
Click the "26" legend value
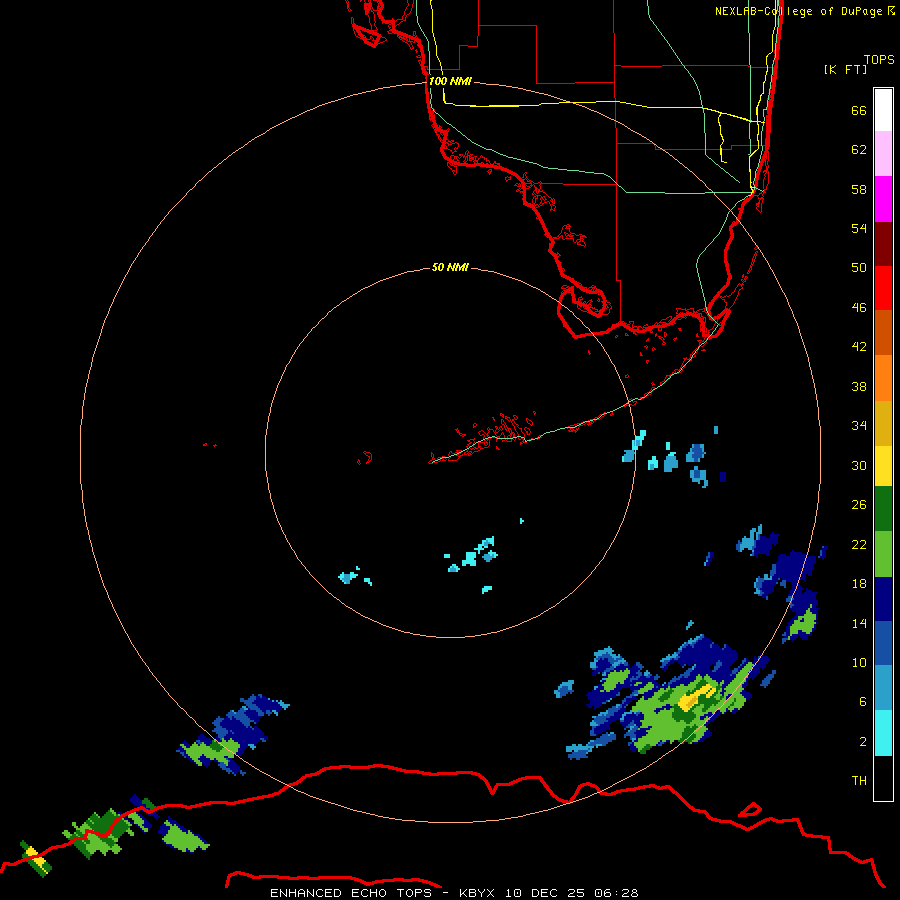[x=859, y=505]
